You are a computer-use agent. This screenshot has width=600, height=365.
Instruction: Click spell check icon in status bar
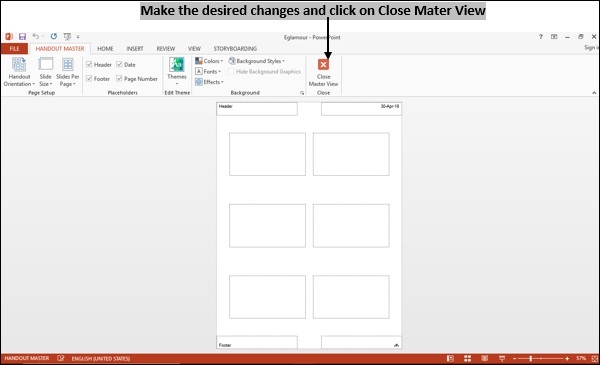pos(60,358)
